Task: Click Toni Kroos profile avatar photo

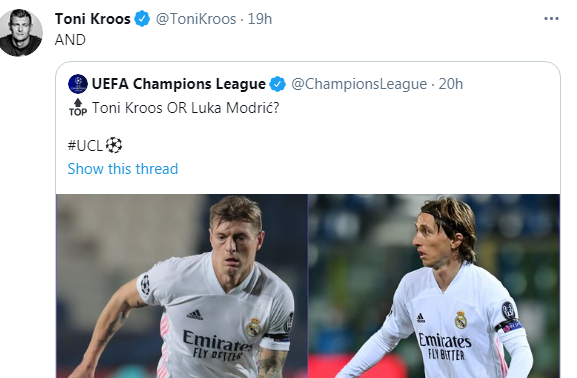Action: click(x=21, y=33)
